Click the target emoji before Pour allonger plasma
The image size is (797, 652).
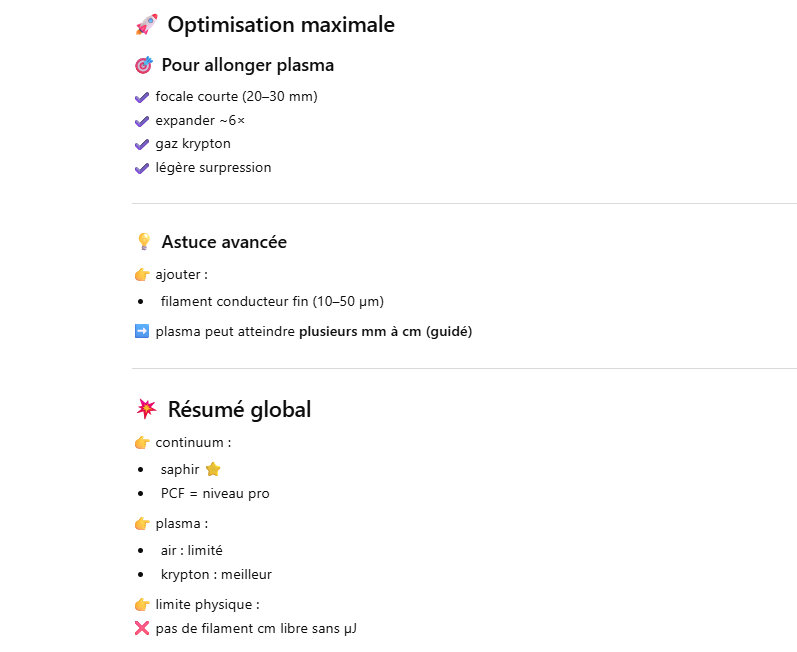143,65
